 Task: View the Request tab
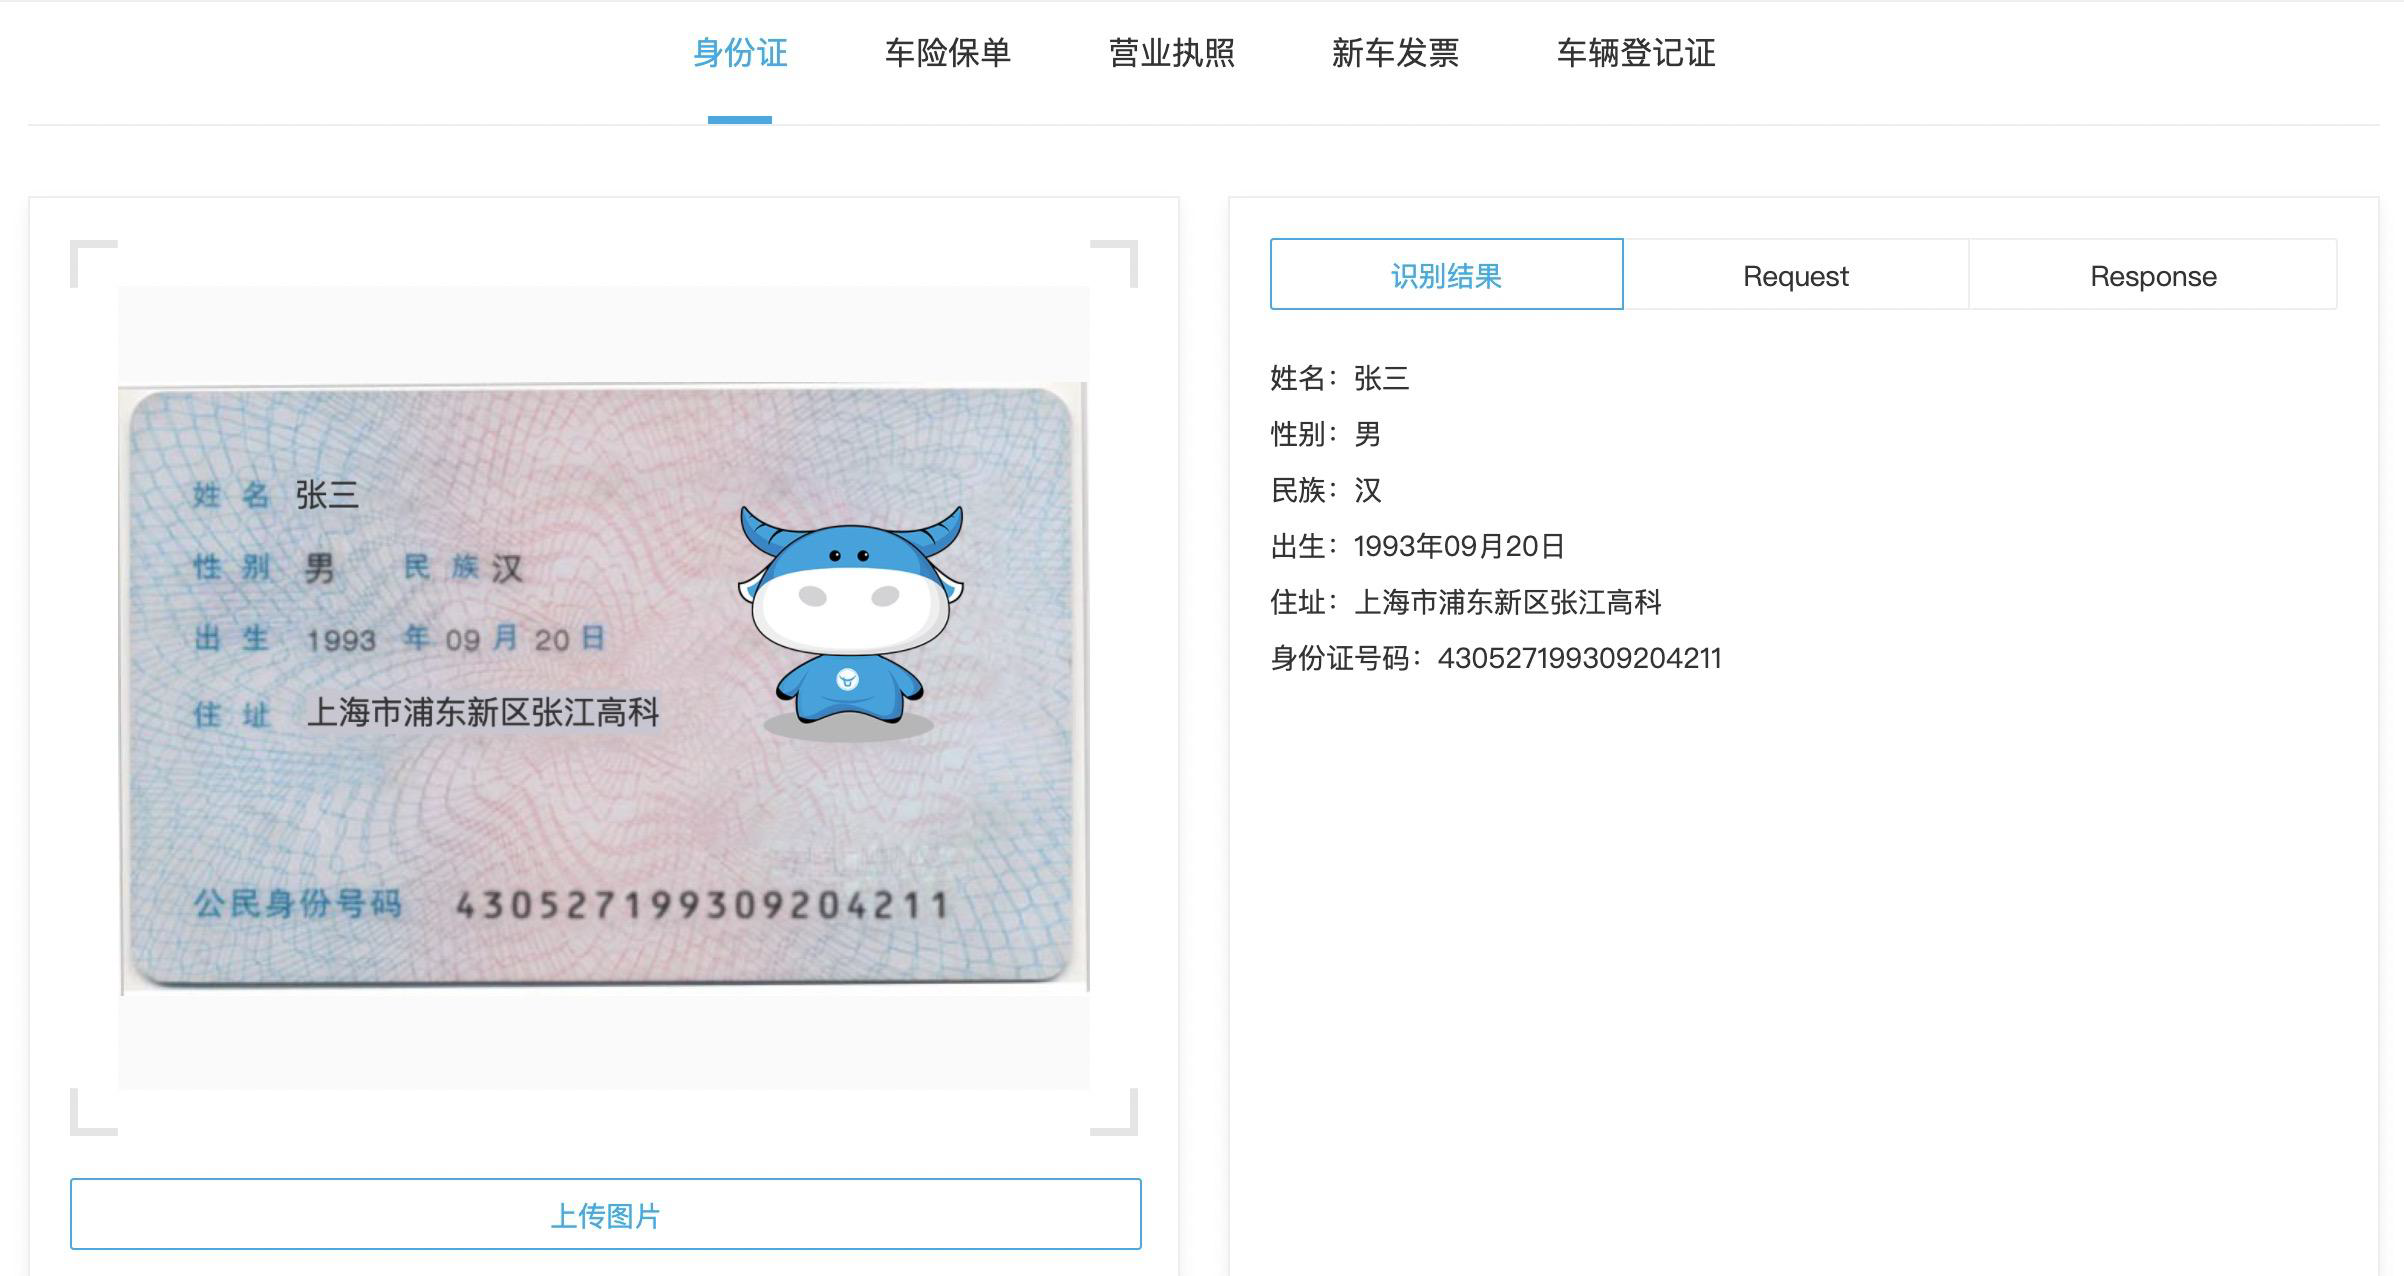coord(1795,274)
